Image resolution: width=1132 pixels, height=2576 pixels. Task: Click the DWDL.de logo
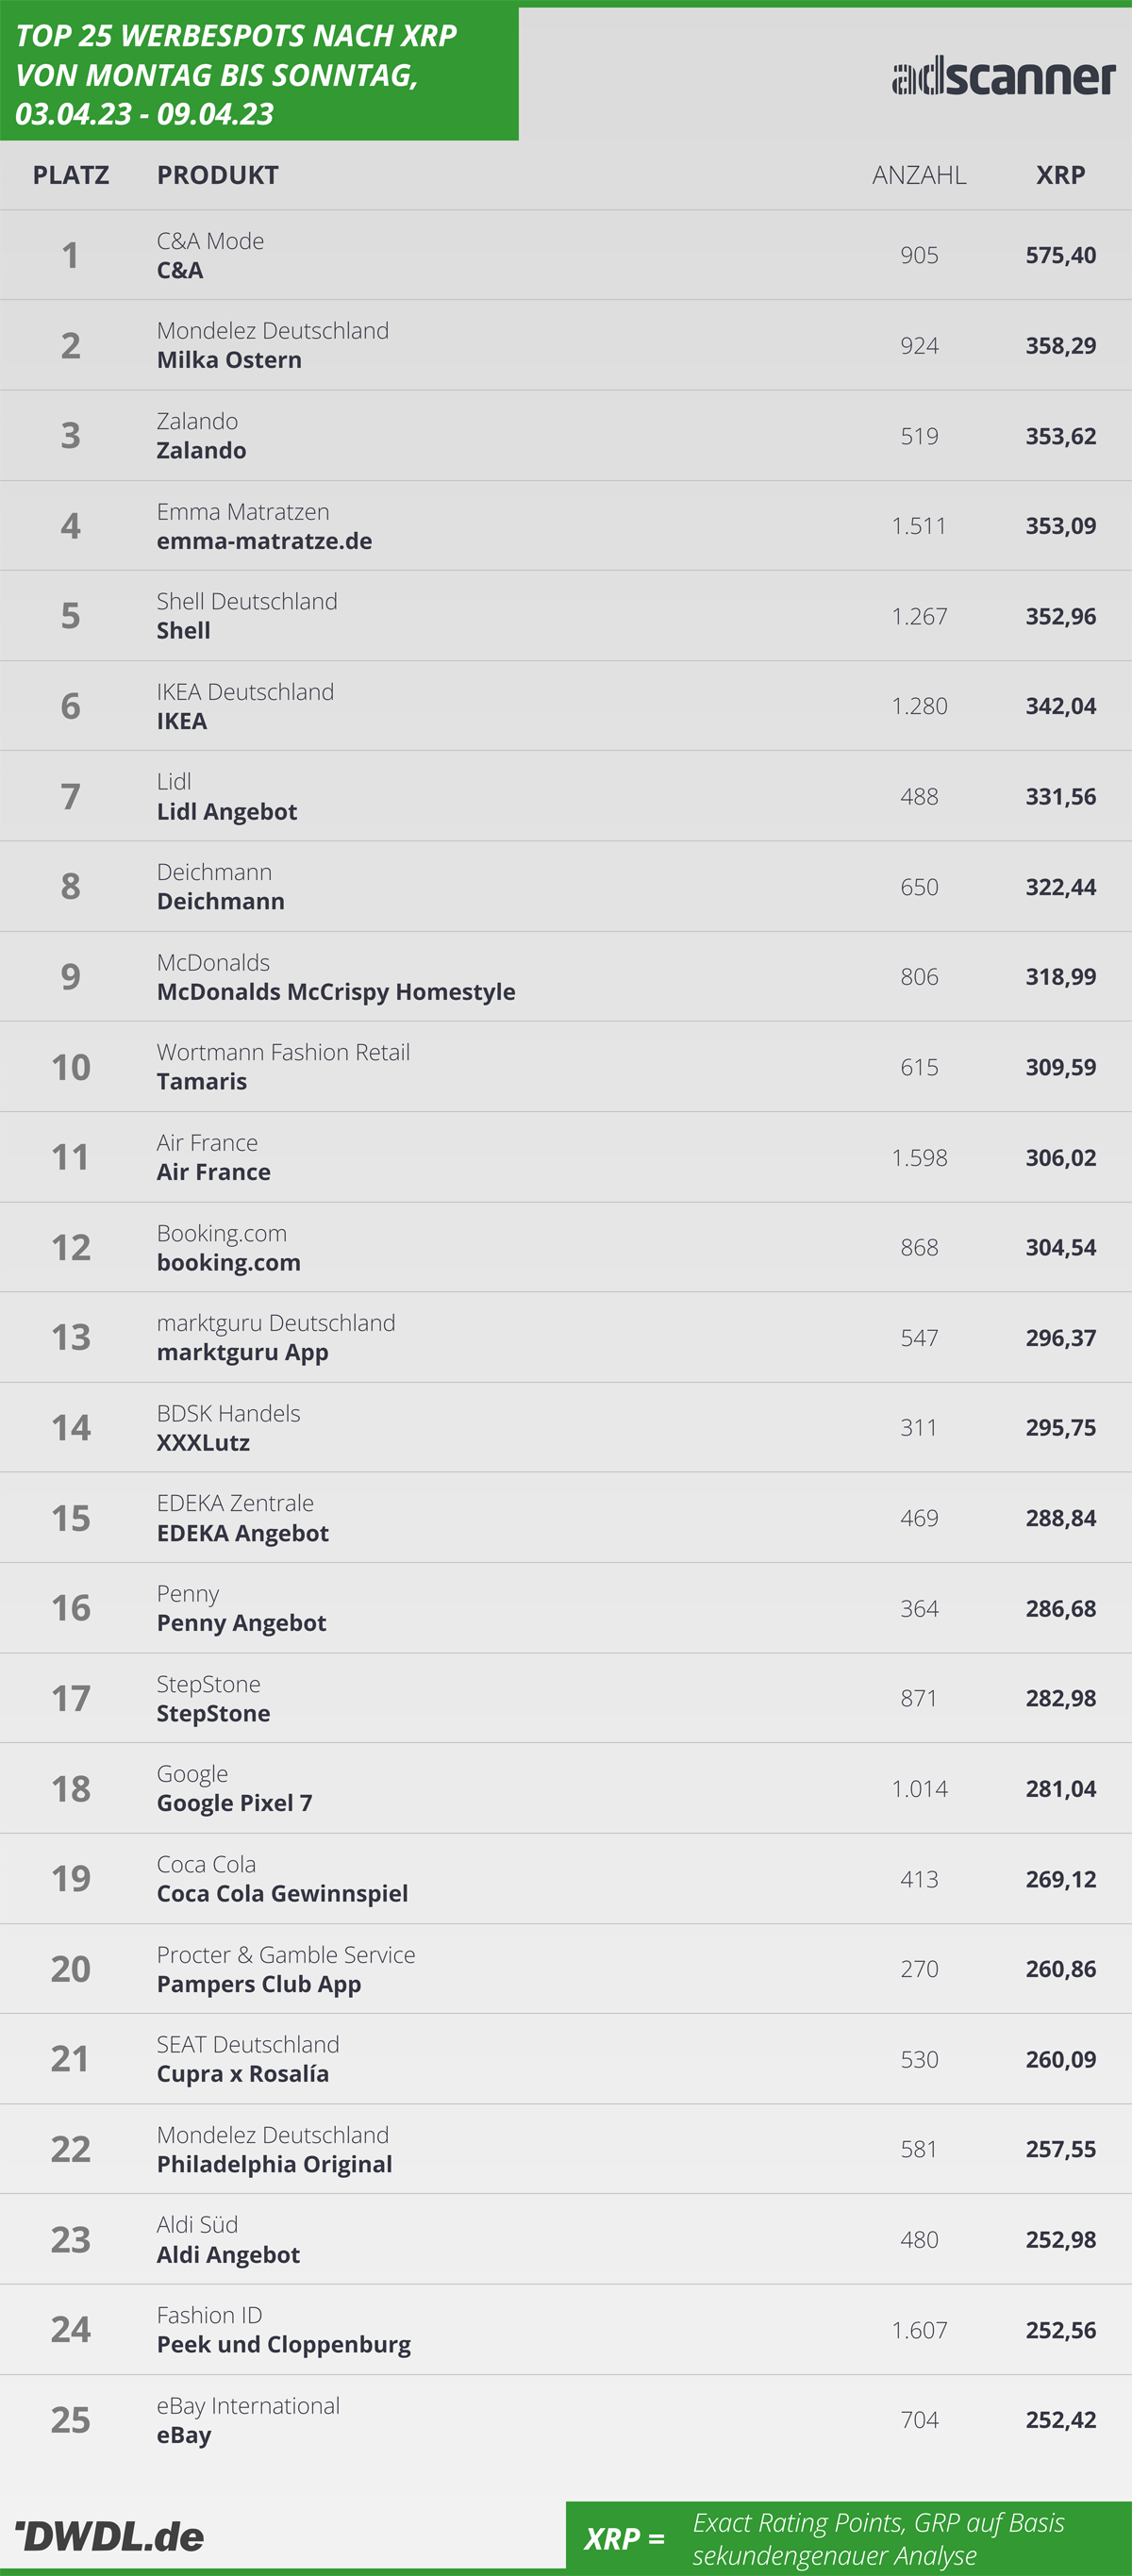110,2536
